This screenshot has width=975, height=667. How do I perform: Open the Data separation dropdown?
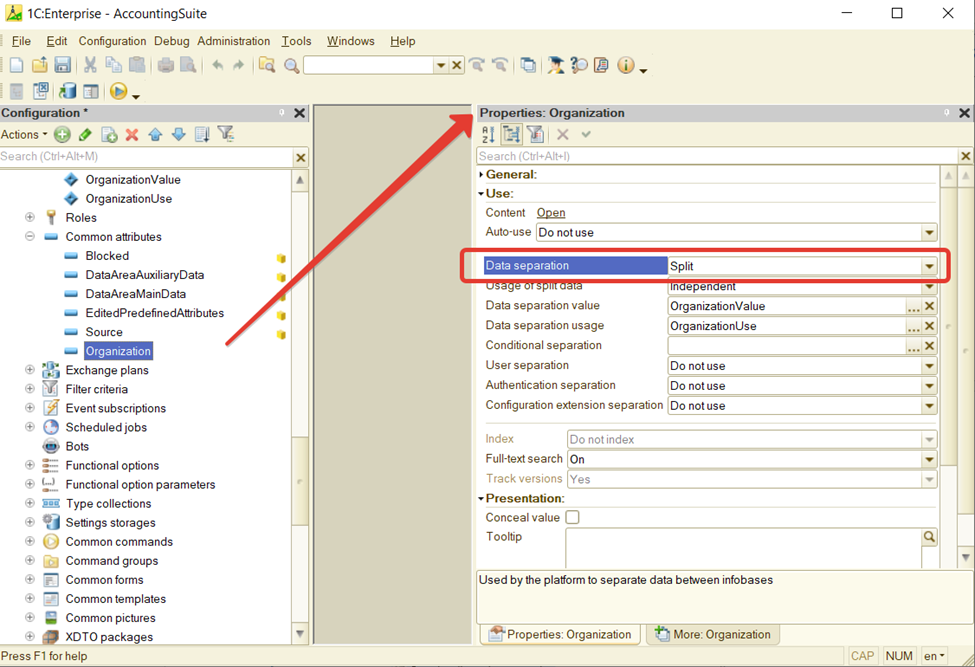[929, 266]
